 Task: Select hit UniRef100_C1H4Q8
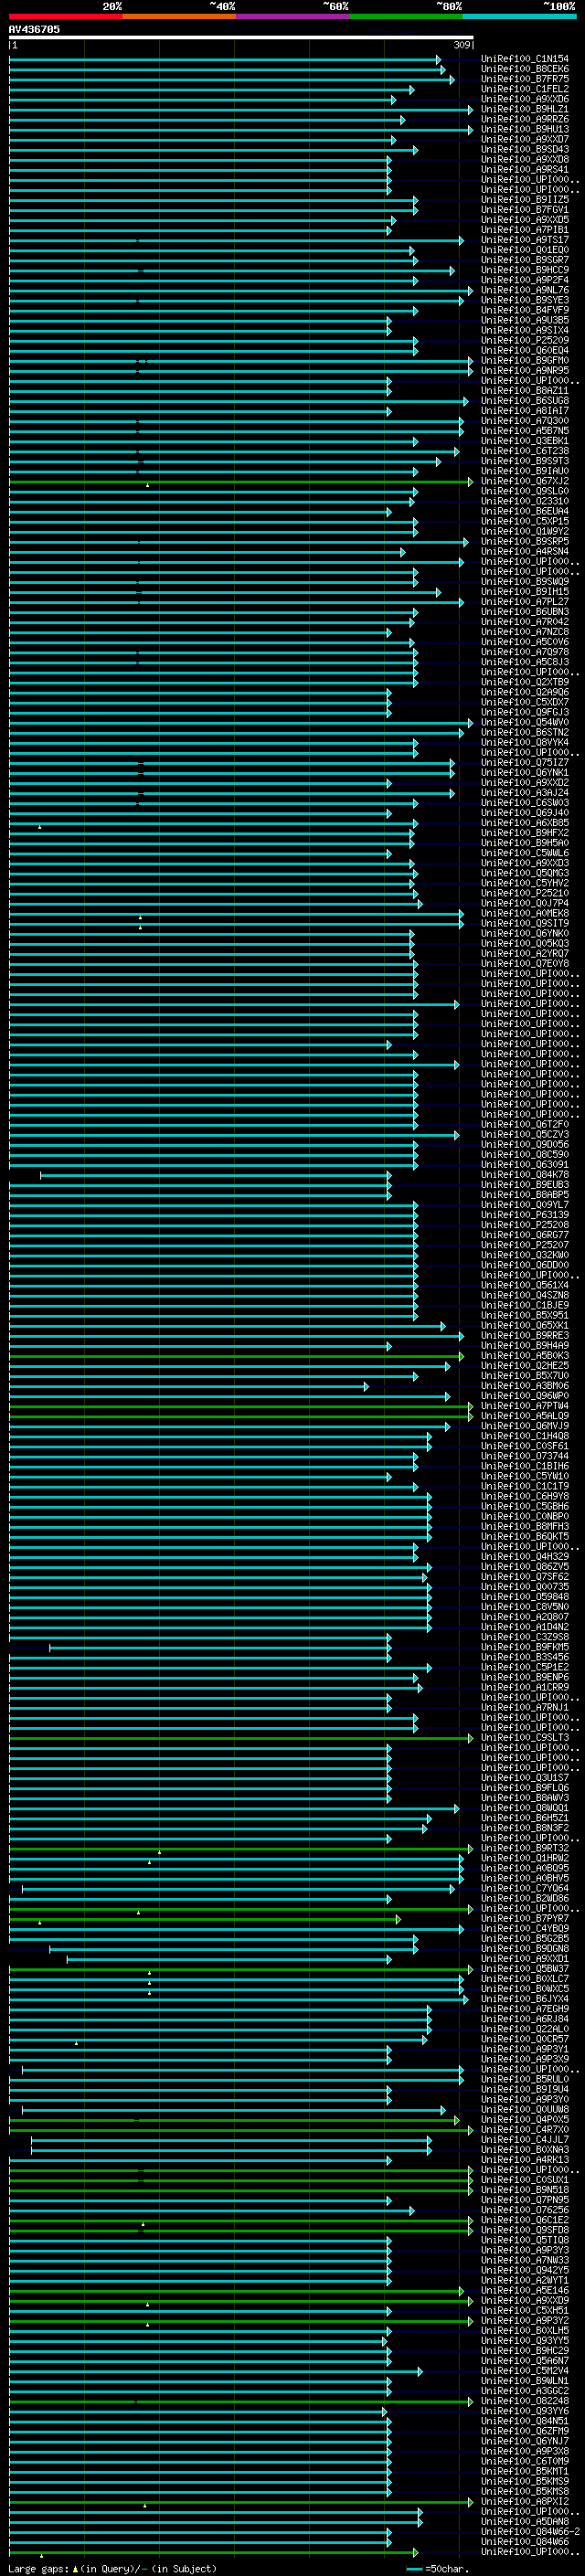[525, 1436]
